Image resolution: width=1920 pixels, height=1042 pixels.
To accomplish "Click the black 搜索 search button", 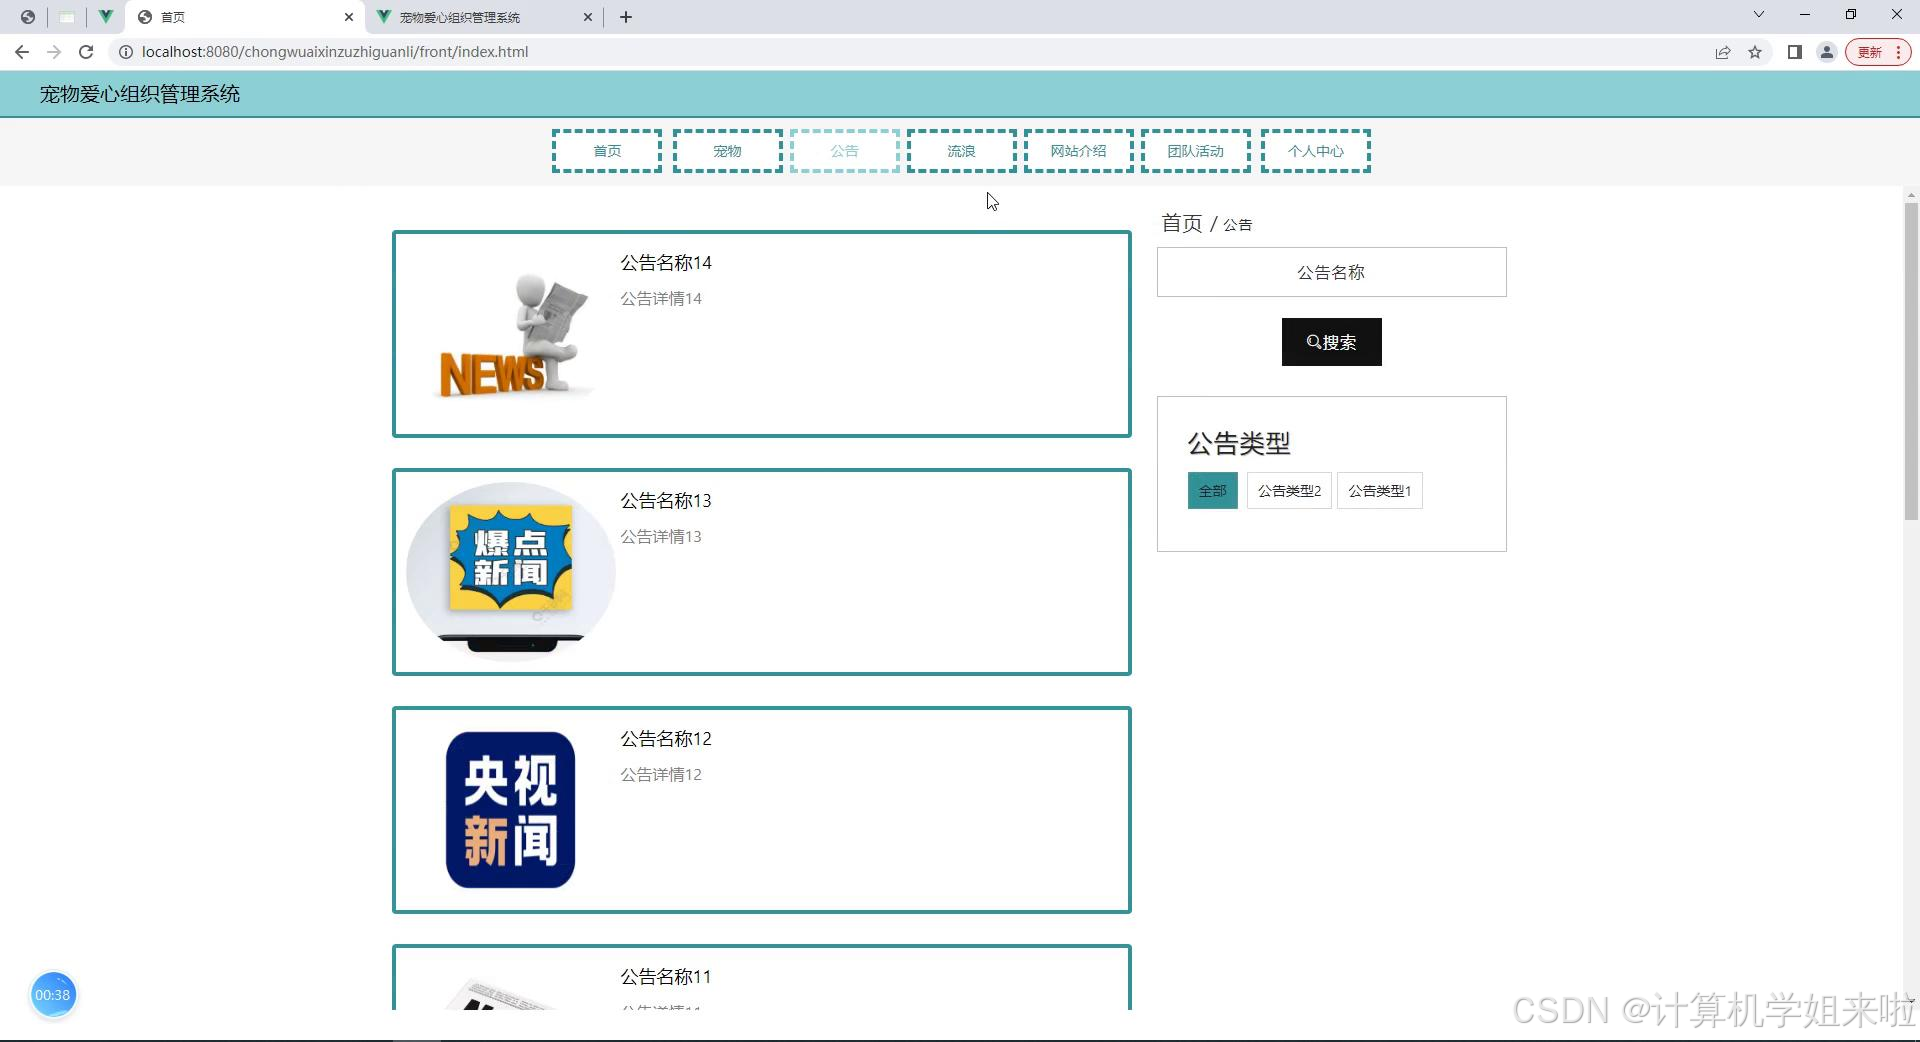I will (x=1332, y=342).
